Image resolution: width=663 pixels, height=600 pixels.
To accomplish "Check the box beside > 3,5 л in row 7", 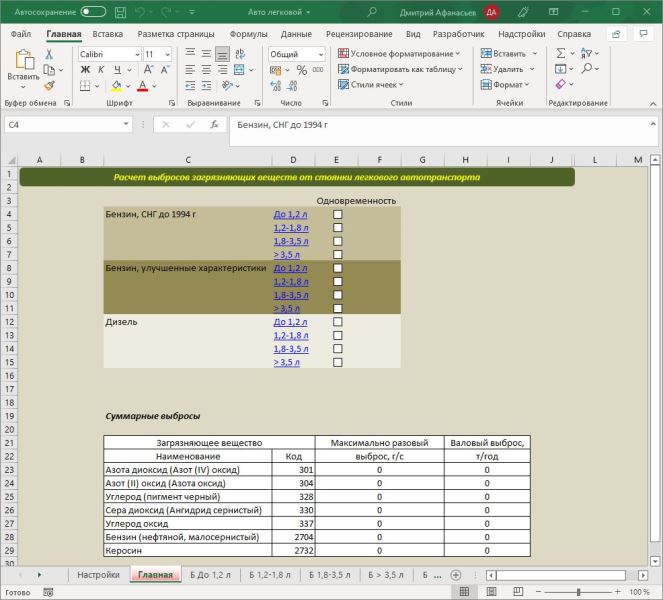I will 337,255.
